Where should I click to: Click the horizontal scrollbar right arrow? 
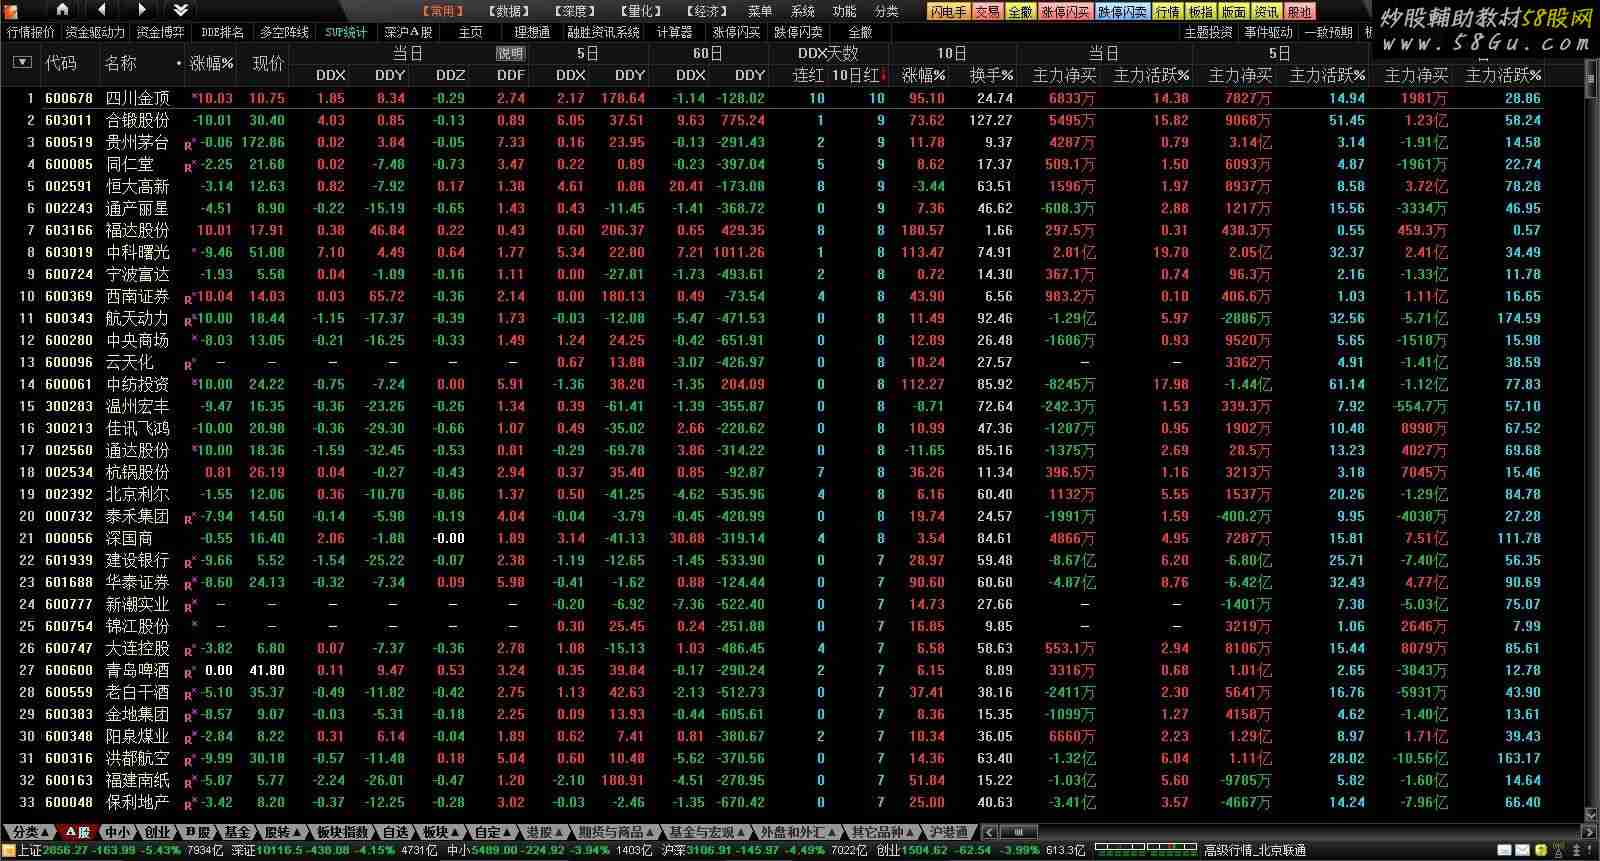(1588, 832)
